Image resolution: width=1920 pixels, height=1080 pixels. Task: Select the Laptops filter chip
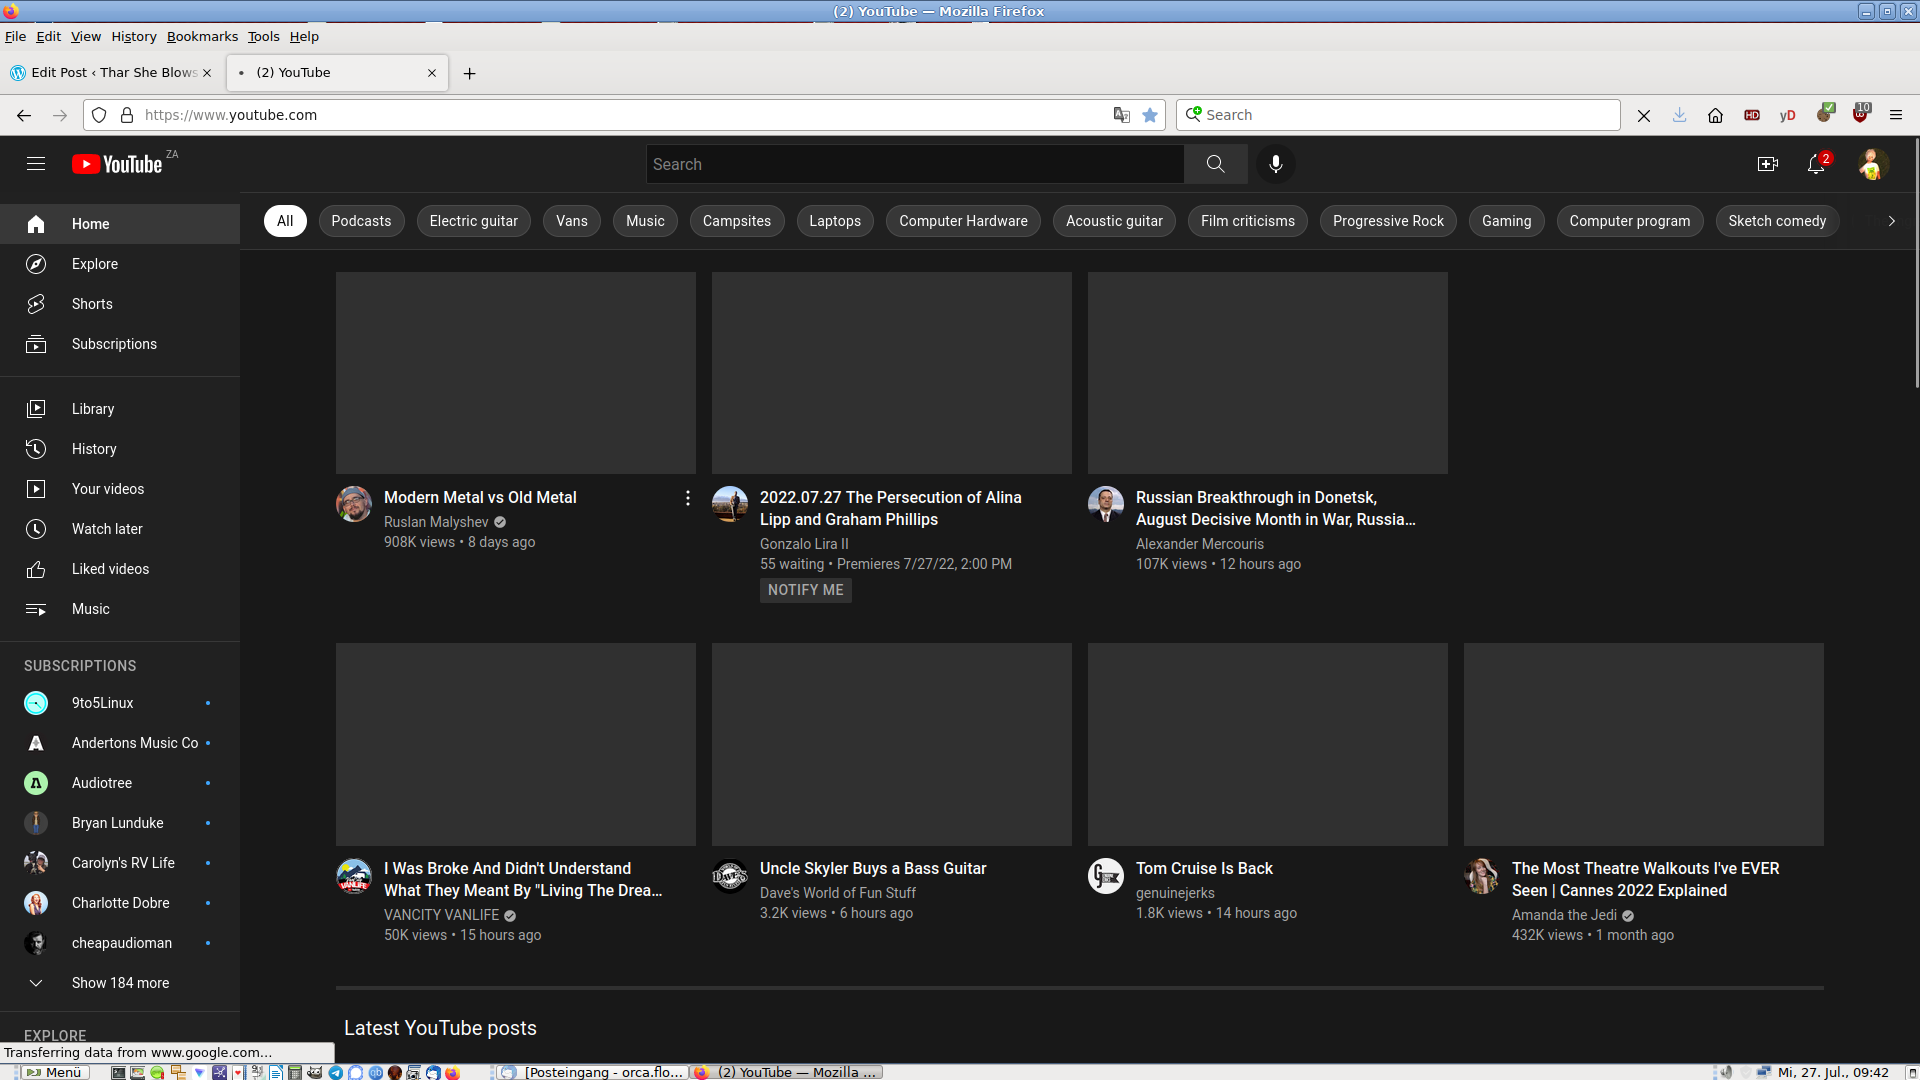click(835, 221)
